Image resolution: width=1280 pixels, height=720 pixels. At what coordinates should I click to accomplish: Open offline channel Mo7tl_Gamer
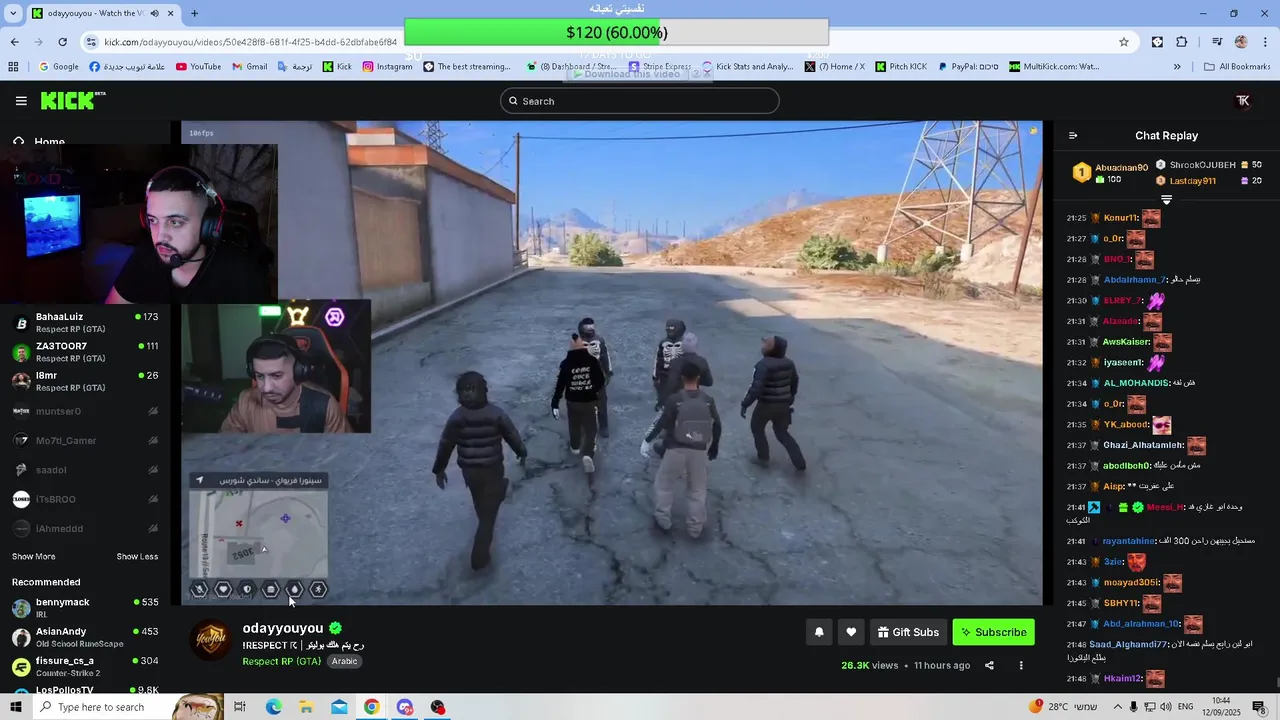pyautogui.click(x=85, y=440)
